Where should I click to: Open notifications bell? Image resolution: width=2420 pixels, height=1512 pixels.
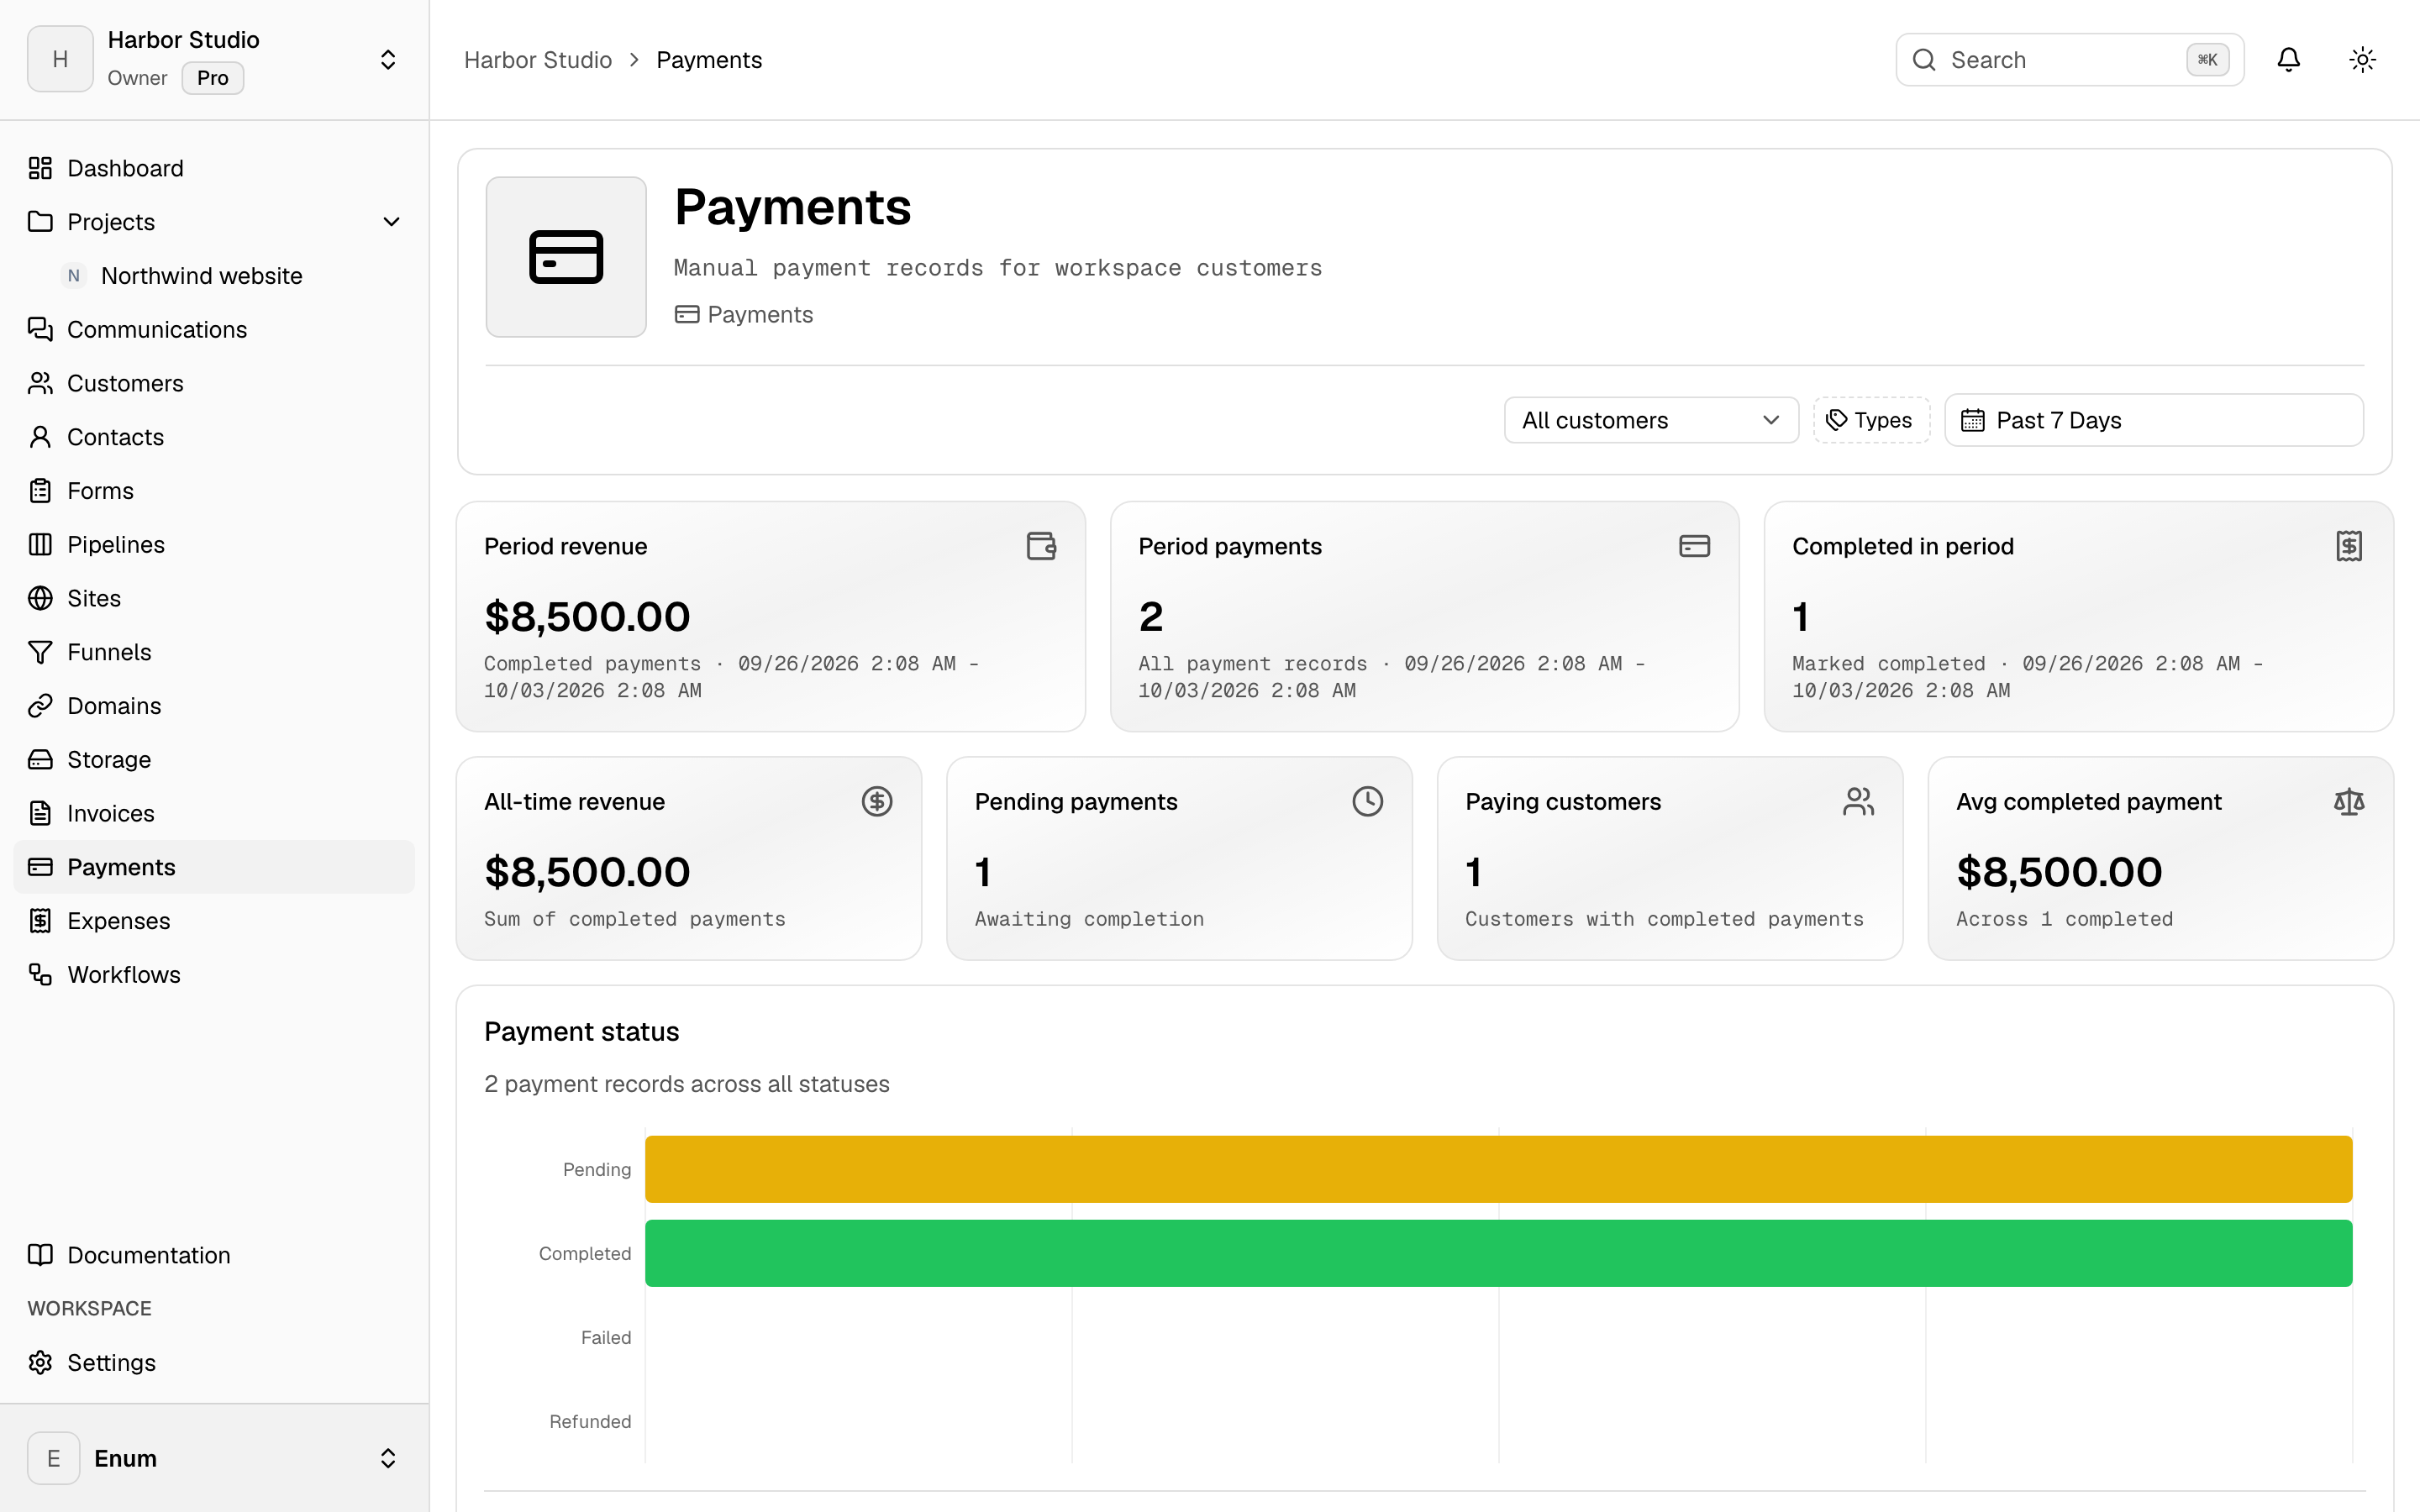tap(2288, 60)
